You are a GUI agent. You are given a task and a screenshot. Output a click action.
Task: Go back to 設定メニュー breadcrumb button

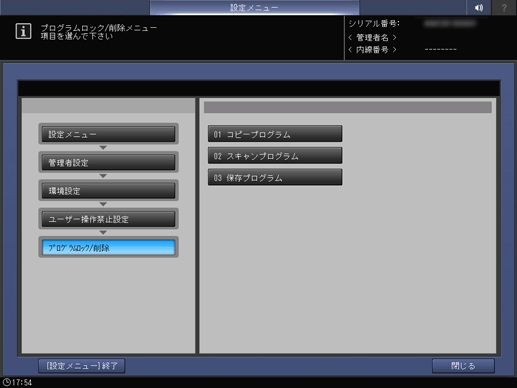click(x=108, y=134)
